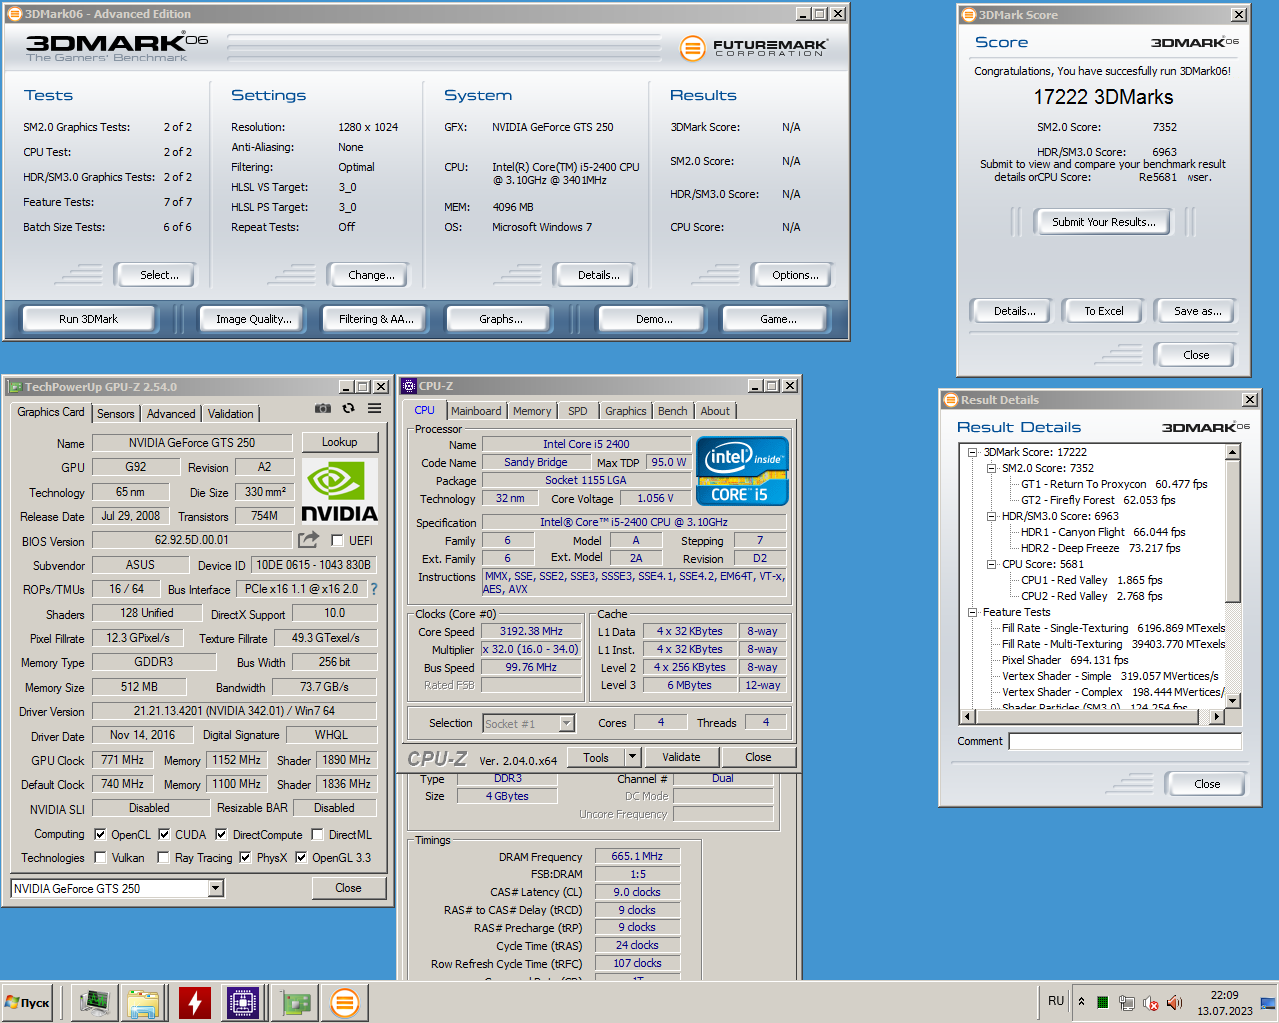The height and width of the screenshot is (1023, 1279).
Task: Click the 3DMark orange taskbar icon
Action: click(x=344, y=1002)
